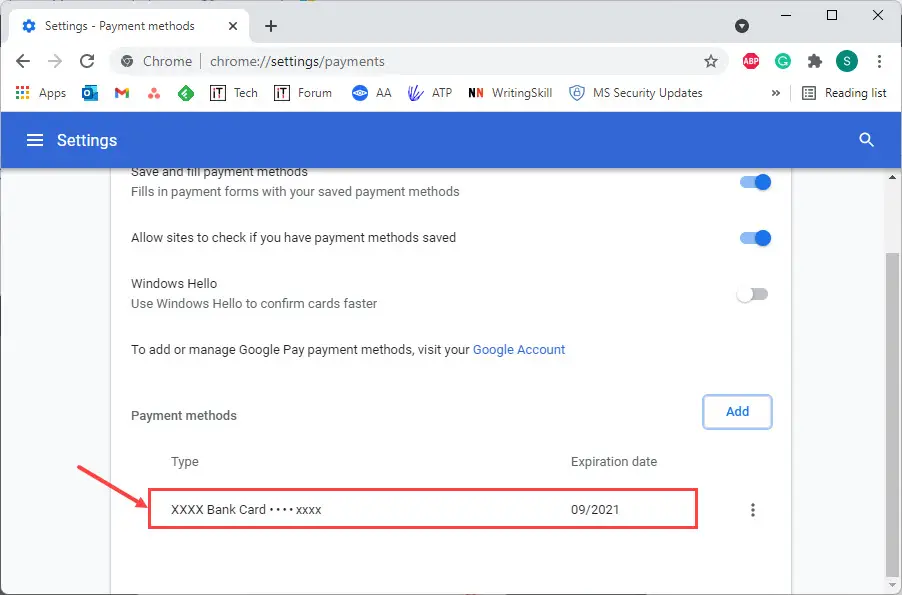Open the Outlook bookmark
This screenshot has width=902, height=595.
coord(90,93)
